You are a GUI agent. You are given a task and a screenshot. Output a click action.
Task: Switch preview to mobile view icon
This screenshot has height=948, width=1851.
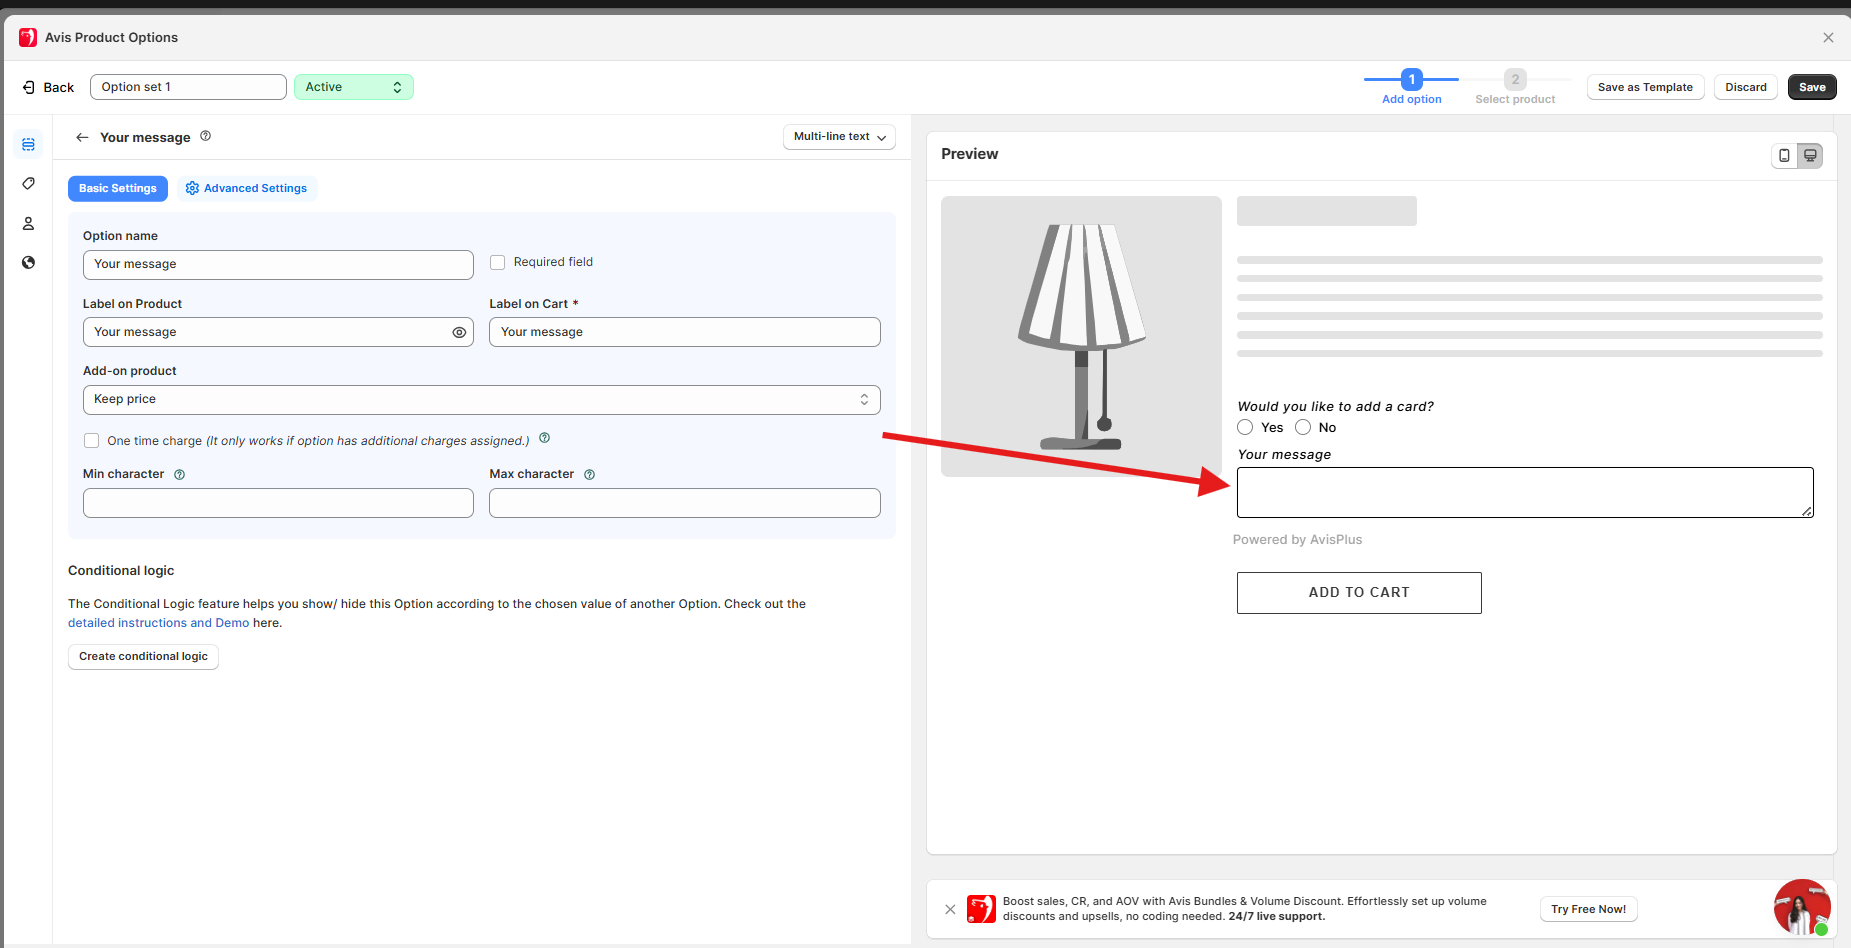tap(1784, 155)
